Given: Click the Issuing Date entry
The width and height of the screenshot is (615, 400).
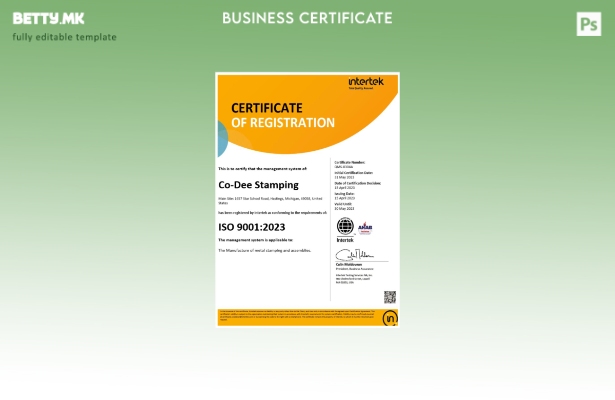Looking at the screenshot, I should (345, 197).
